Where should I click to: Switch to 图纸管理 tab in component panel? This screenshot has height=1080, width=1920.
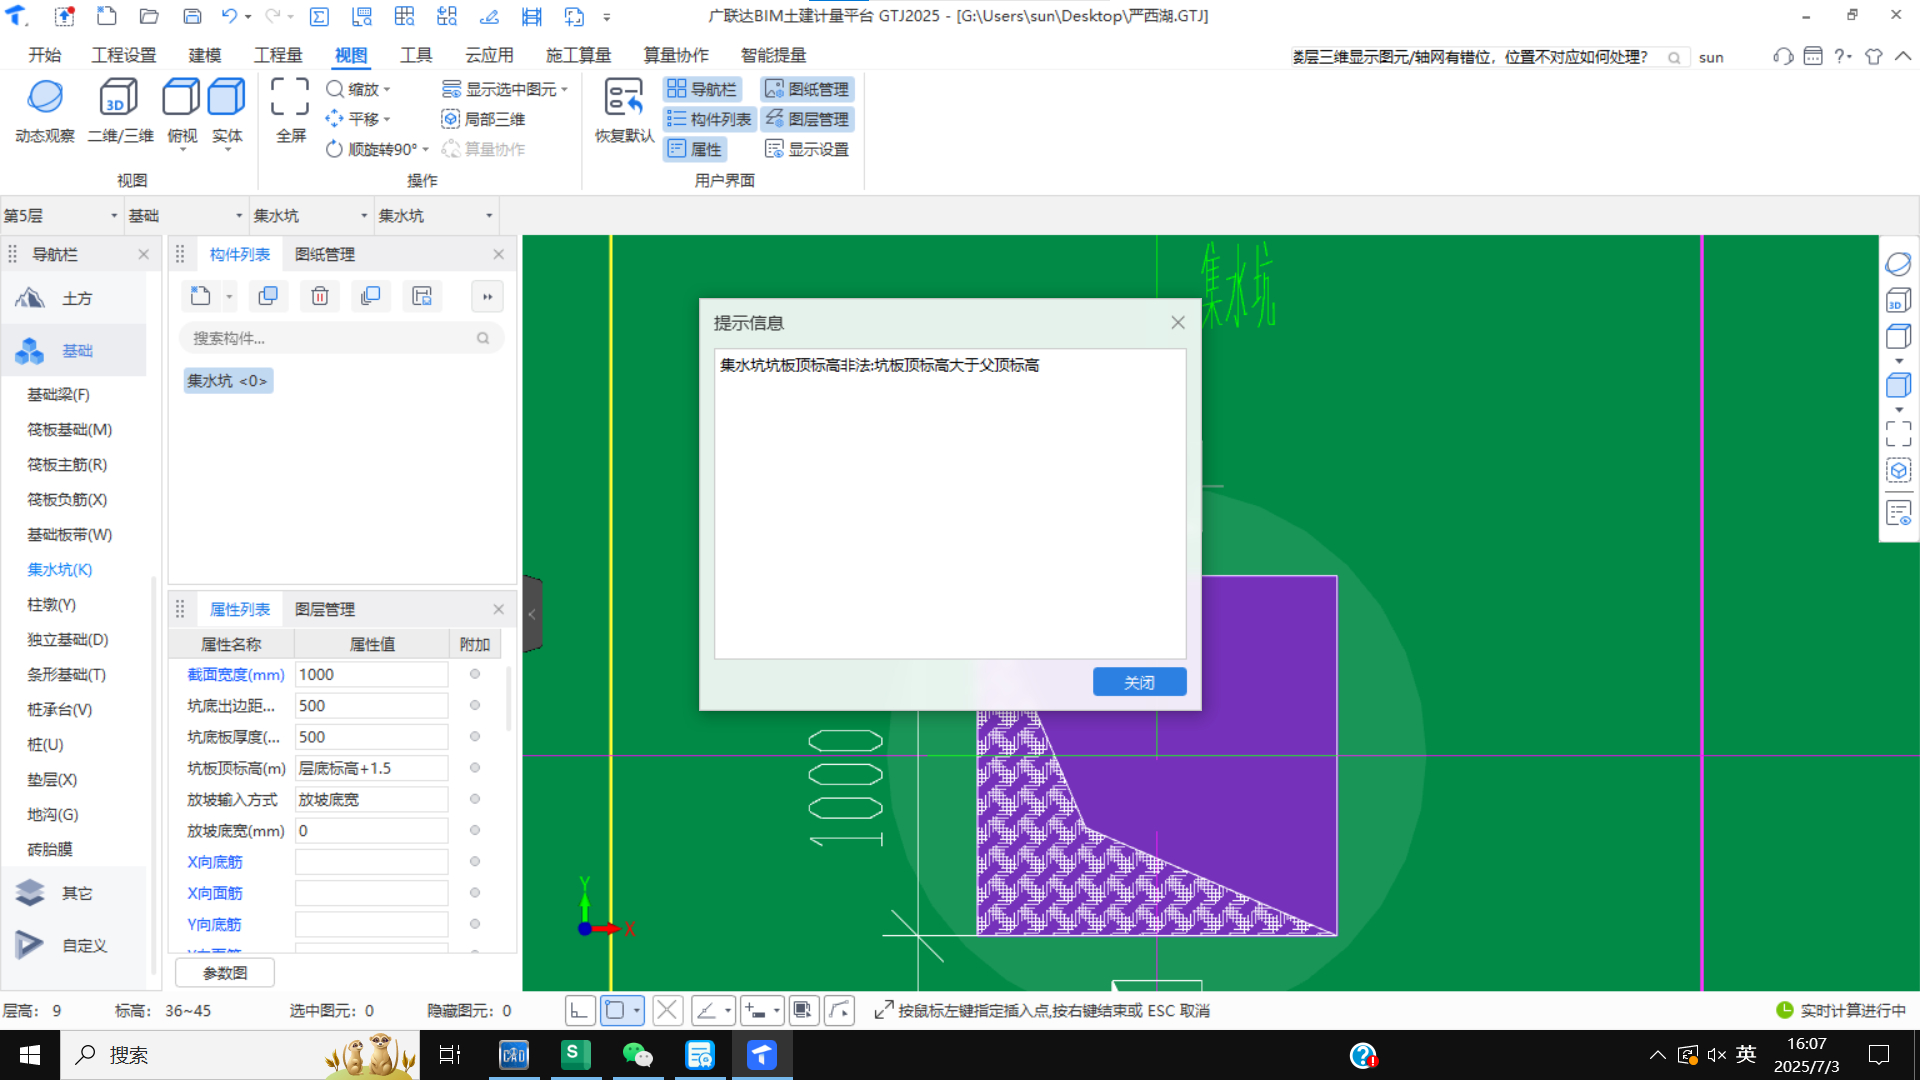(x=325, y=254)
